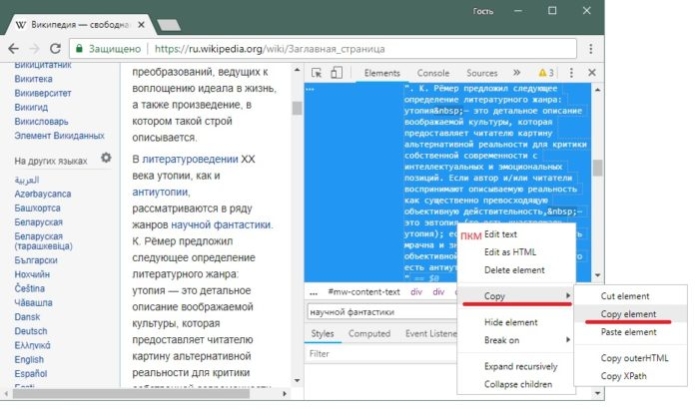Activate the inspect element picker icon
The image size is (699, 418).
point(317,73)
